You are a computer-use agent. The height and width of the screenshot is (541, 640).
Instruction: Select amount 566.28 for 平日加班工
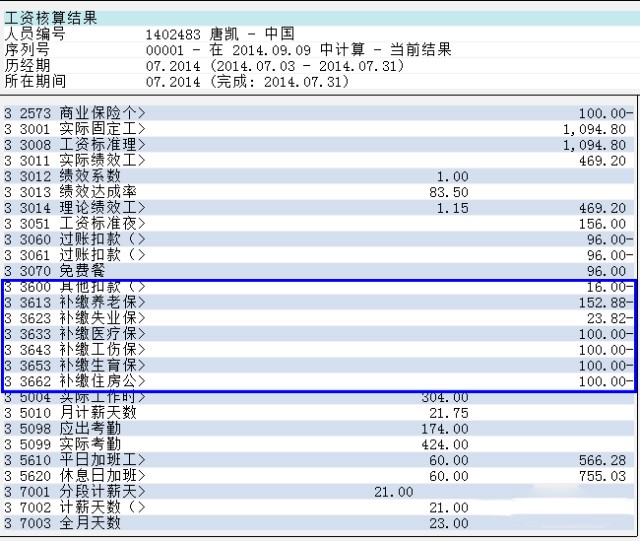coord(604,460)
